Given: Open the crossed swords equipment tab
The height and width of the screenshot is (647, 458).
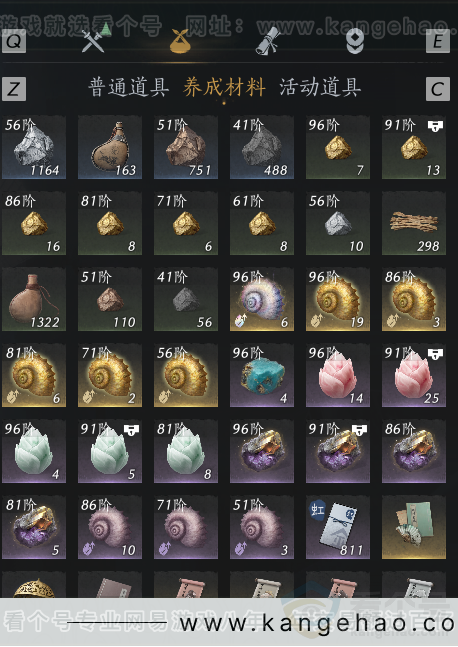Looking at the screenshot, I should click(93, 41).
